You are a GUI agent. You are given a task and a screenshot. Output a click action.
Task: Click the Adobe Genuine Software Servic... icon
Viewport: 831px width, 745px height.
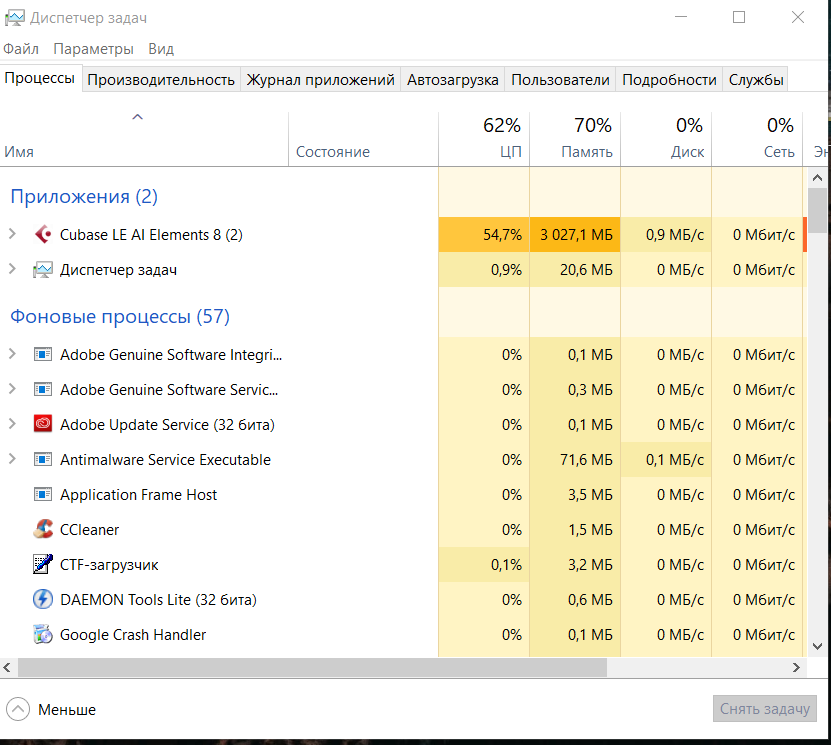click(x=43, y=389)
